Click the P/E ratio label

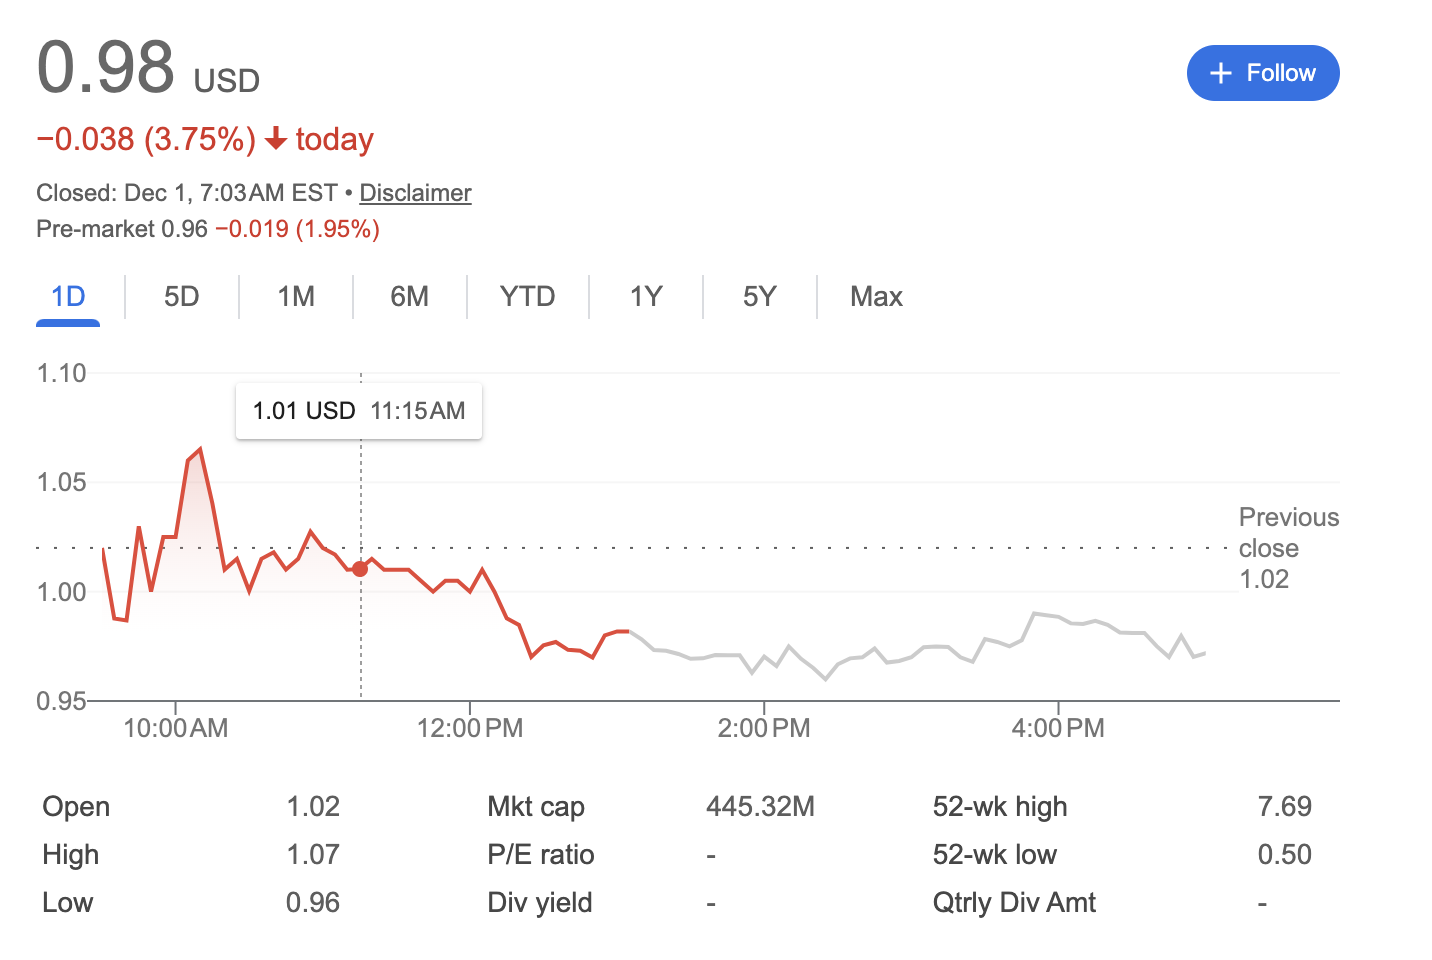pos(540,855)
